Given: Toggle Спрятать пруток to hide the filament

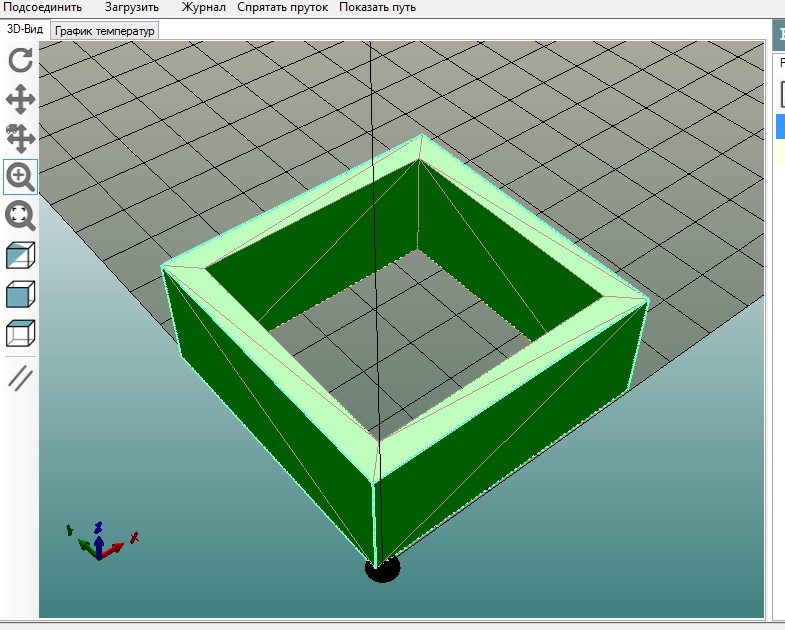Looking at the screenshot, I should 283,8.
